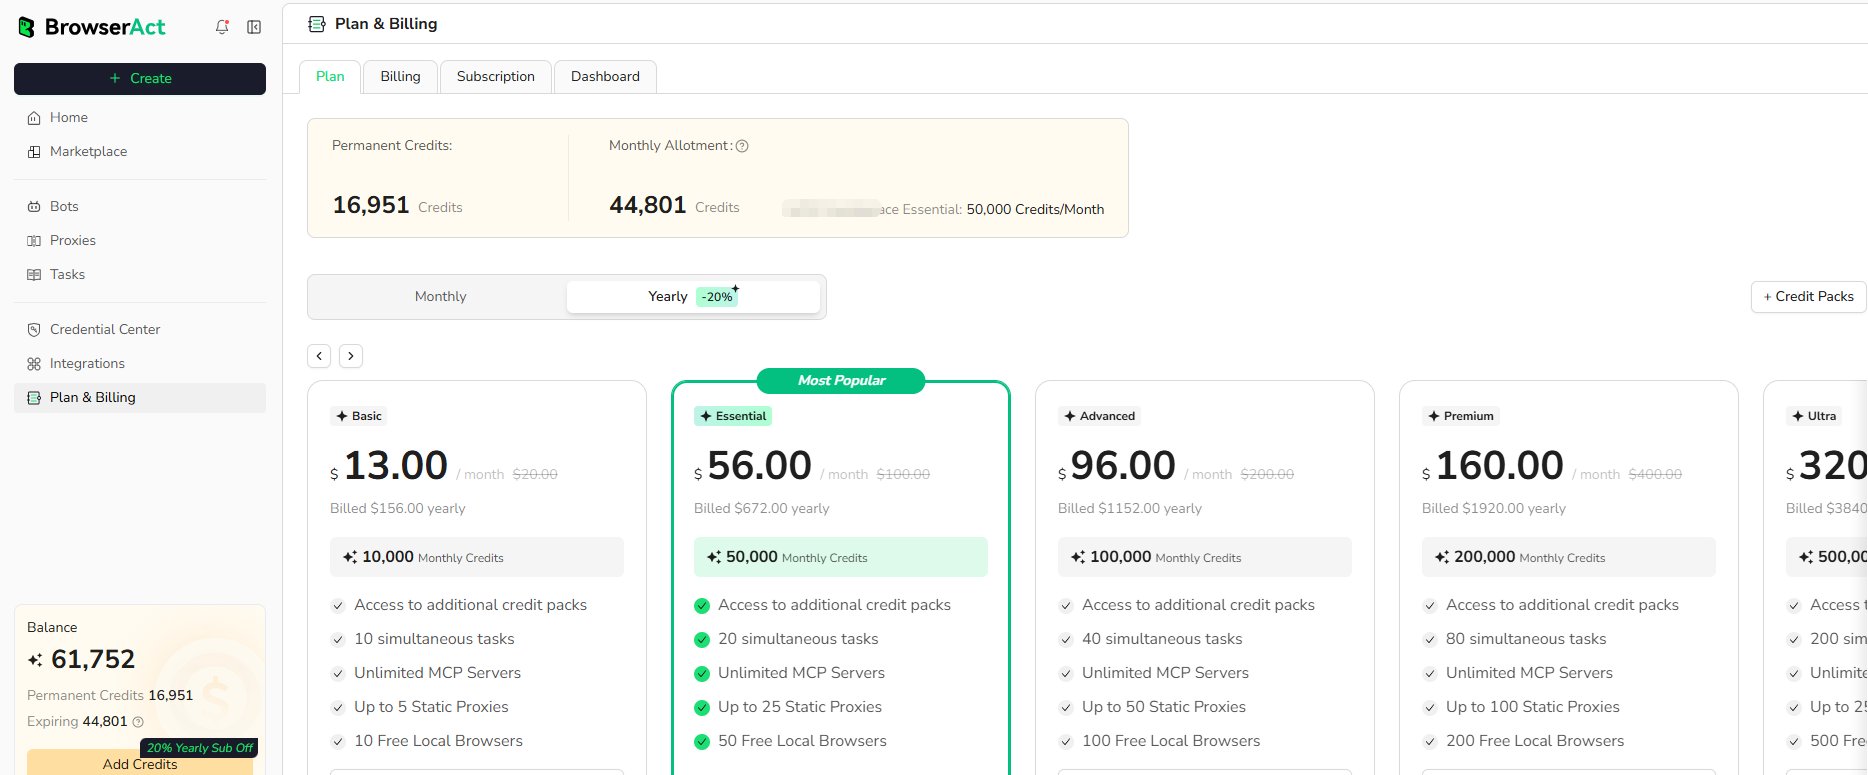
Task: Switch to the Dashboard tab
Action: 605,76
